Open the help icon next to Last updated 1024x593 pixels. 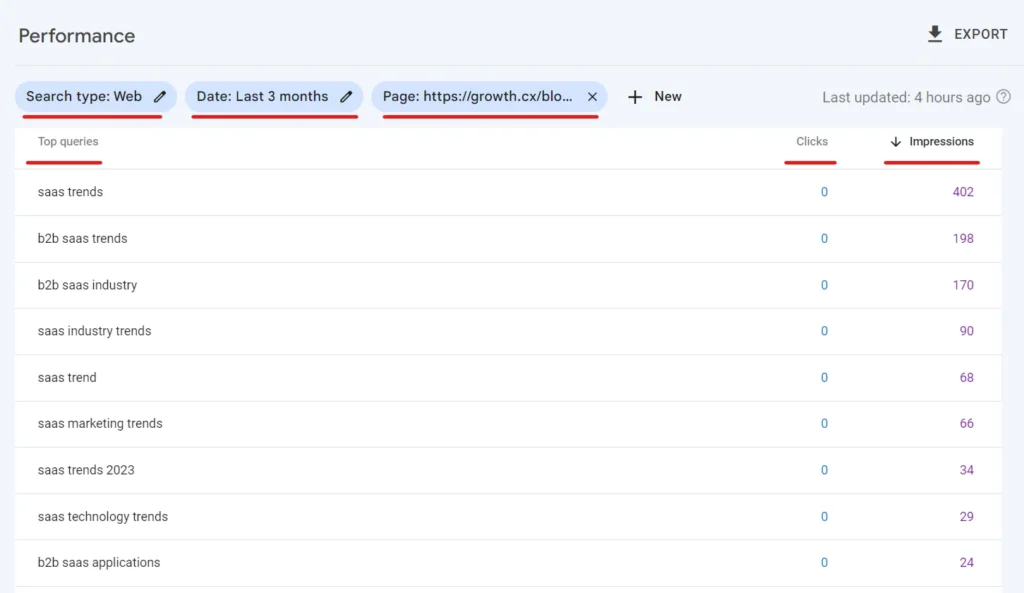1004,97
